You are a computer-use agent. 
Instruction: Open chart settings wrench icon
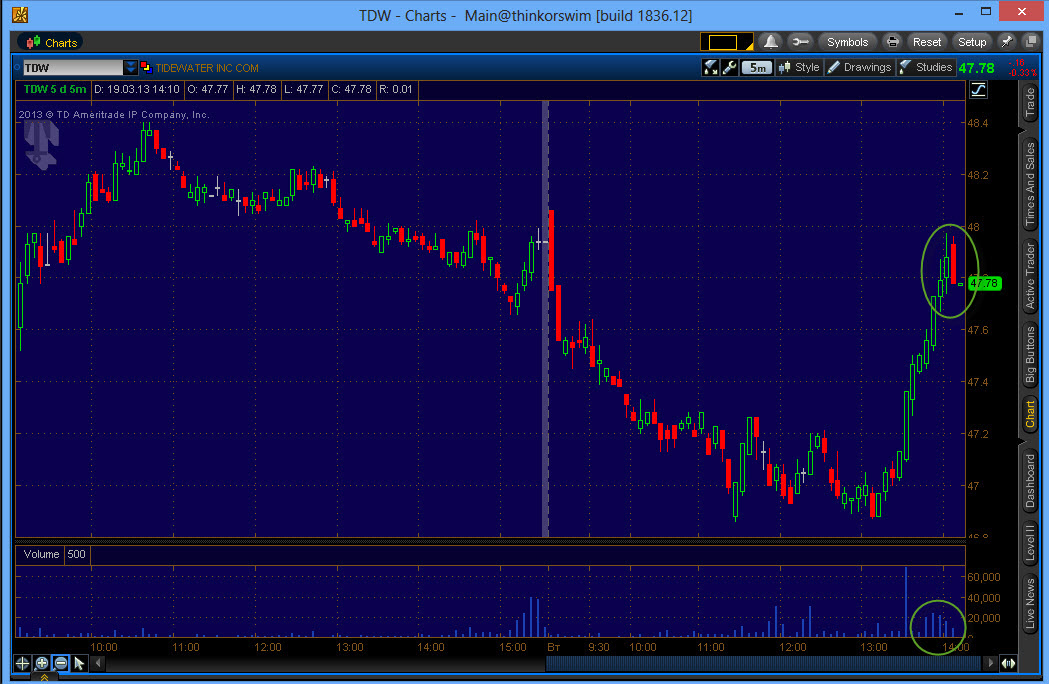(x=729, y=68)
